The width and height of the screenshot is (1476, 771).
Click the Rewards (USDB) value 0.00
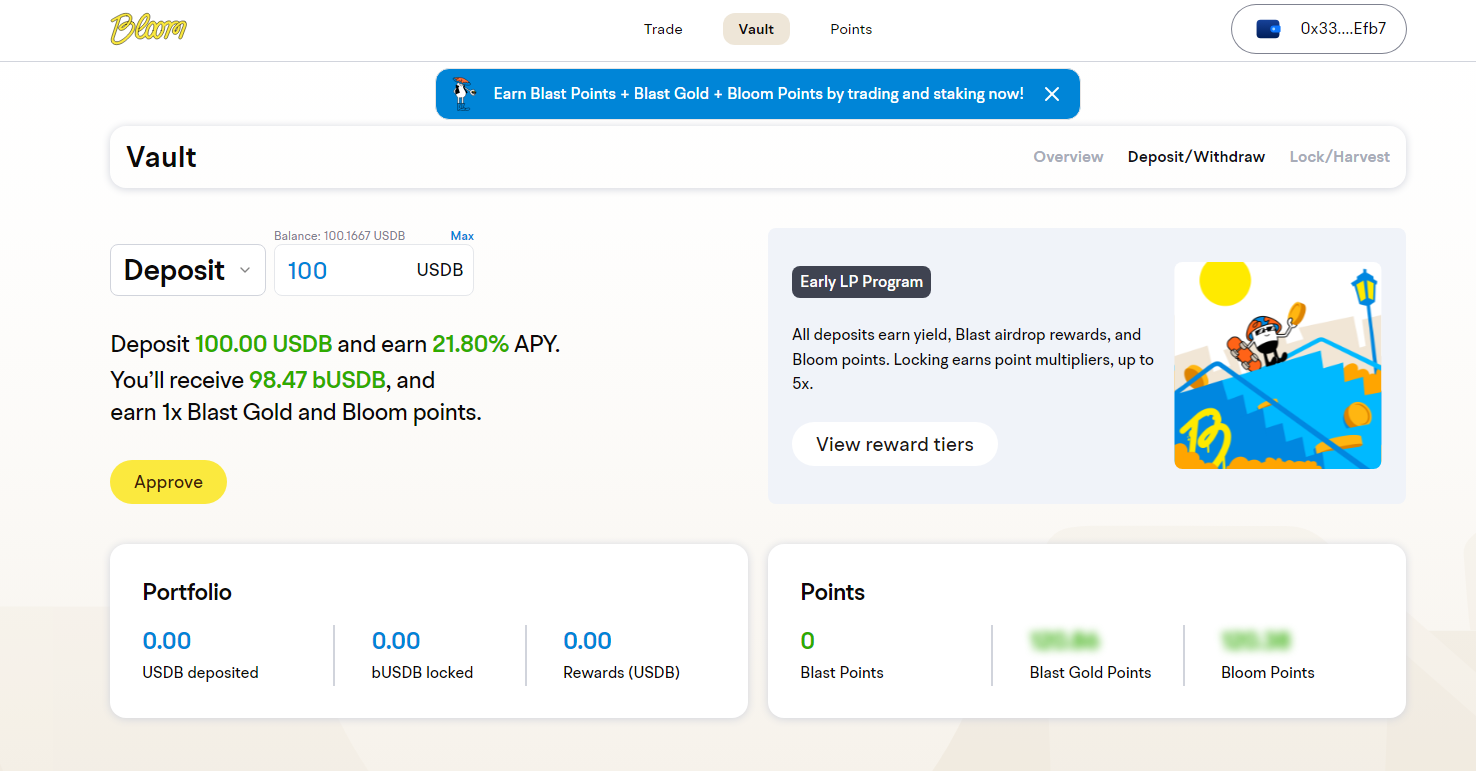(587, 641)
